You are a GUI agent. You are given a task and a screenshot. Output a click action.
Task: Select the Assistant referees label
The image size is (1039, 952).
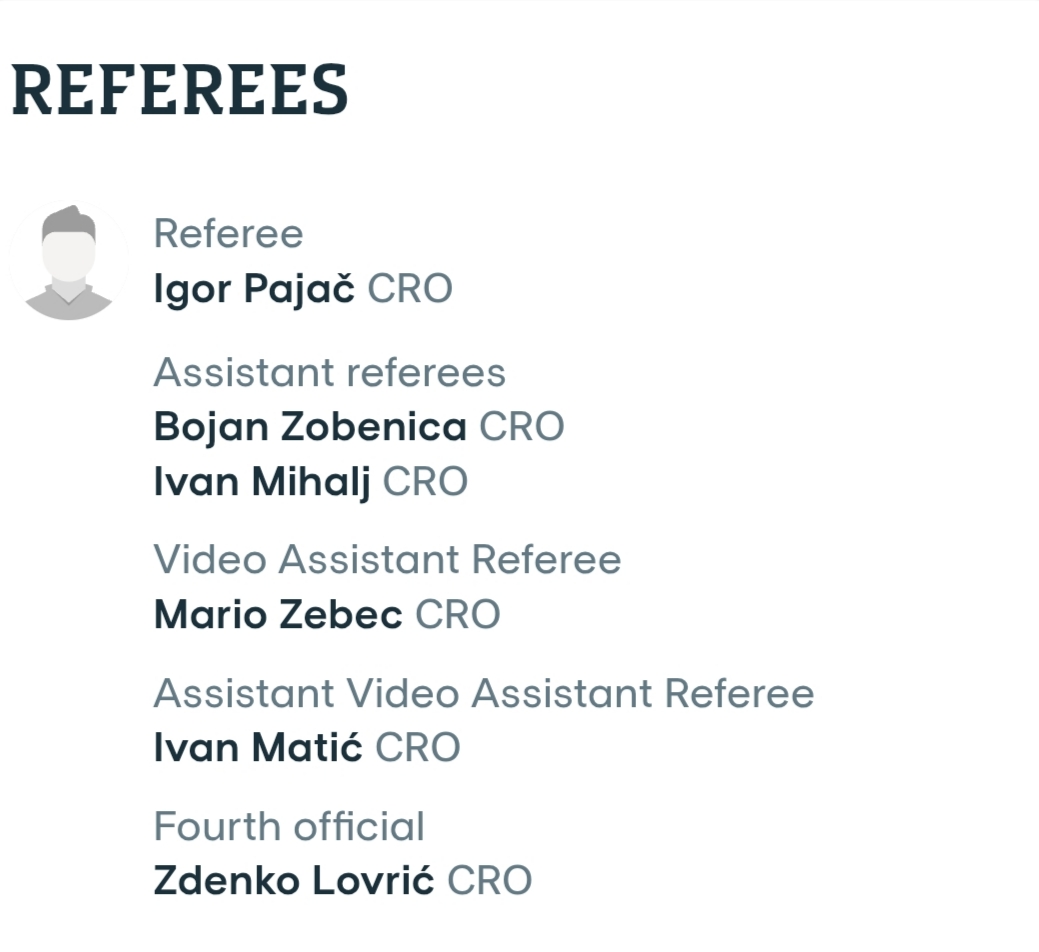[330, 373]
